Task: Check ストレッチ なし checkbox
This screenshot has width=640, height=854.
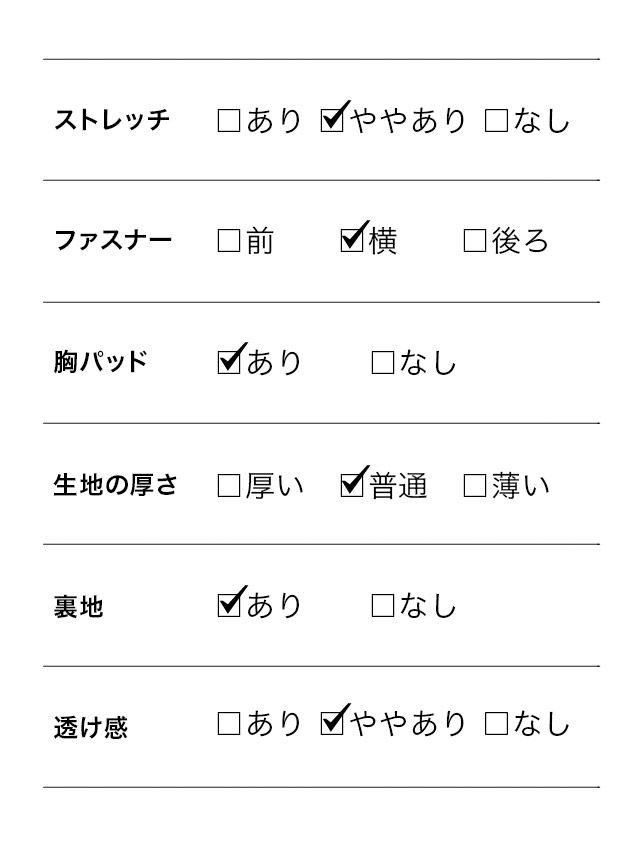Action: click(x=496, y=121)
